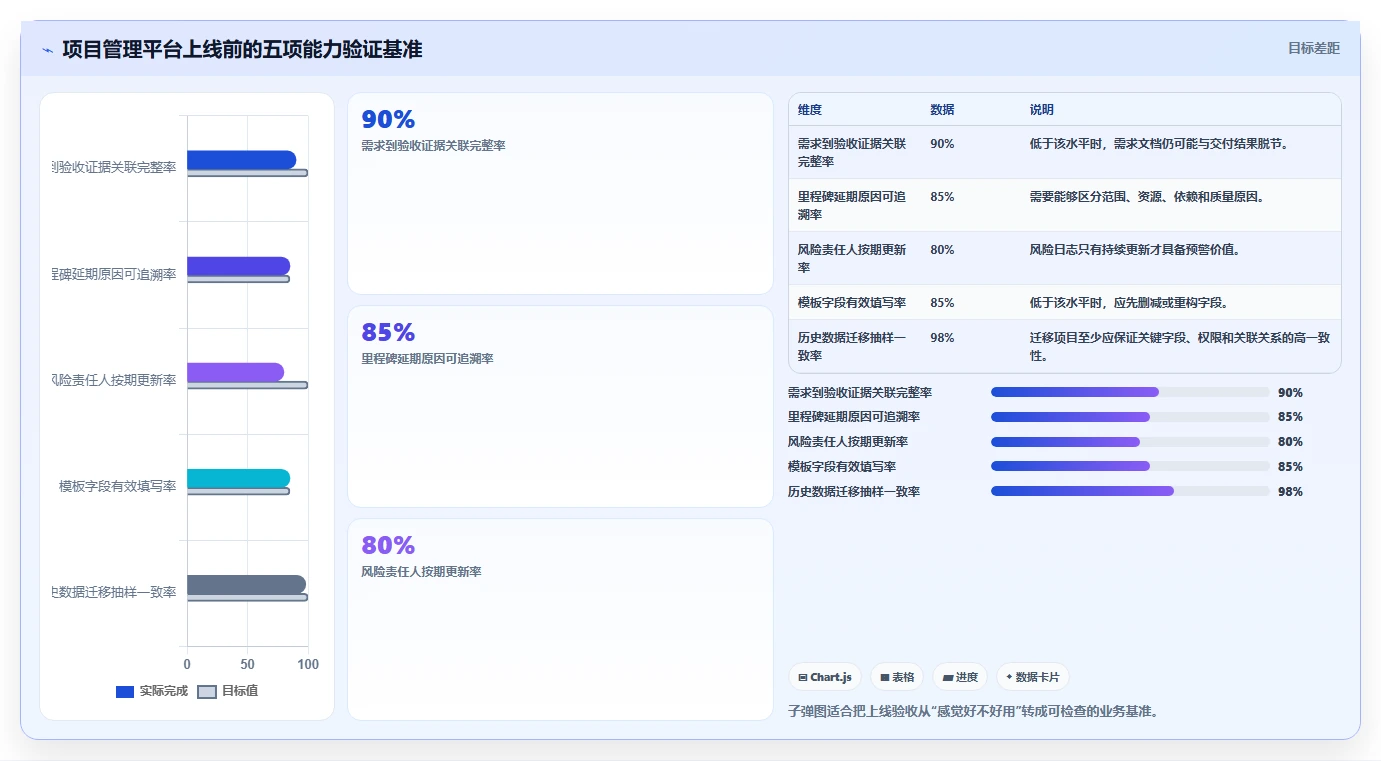Screen dimensions: 1381x761
Task: Select the Chart.js chip
Action: click(x=825, y=677)
